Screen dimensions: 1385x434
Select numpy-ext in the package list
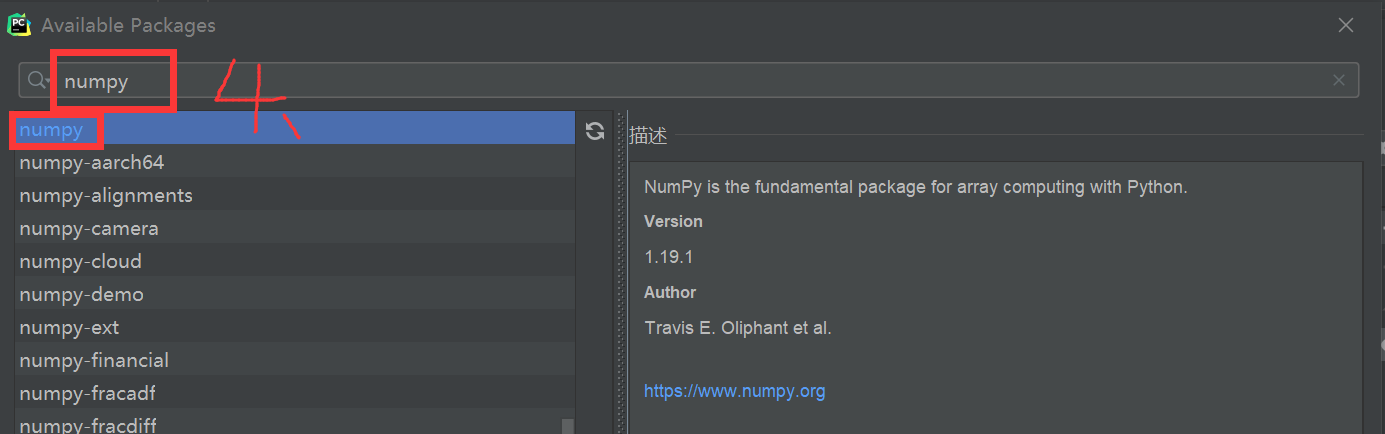[295, 327]
